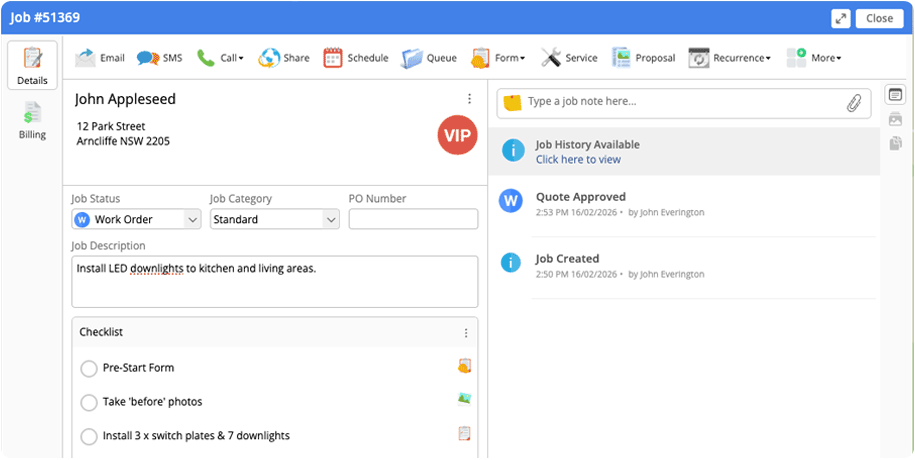
Task: Select the photos view icon in right sidebar
Action: click(896, 119)
